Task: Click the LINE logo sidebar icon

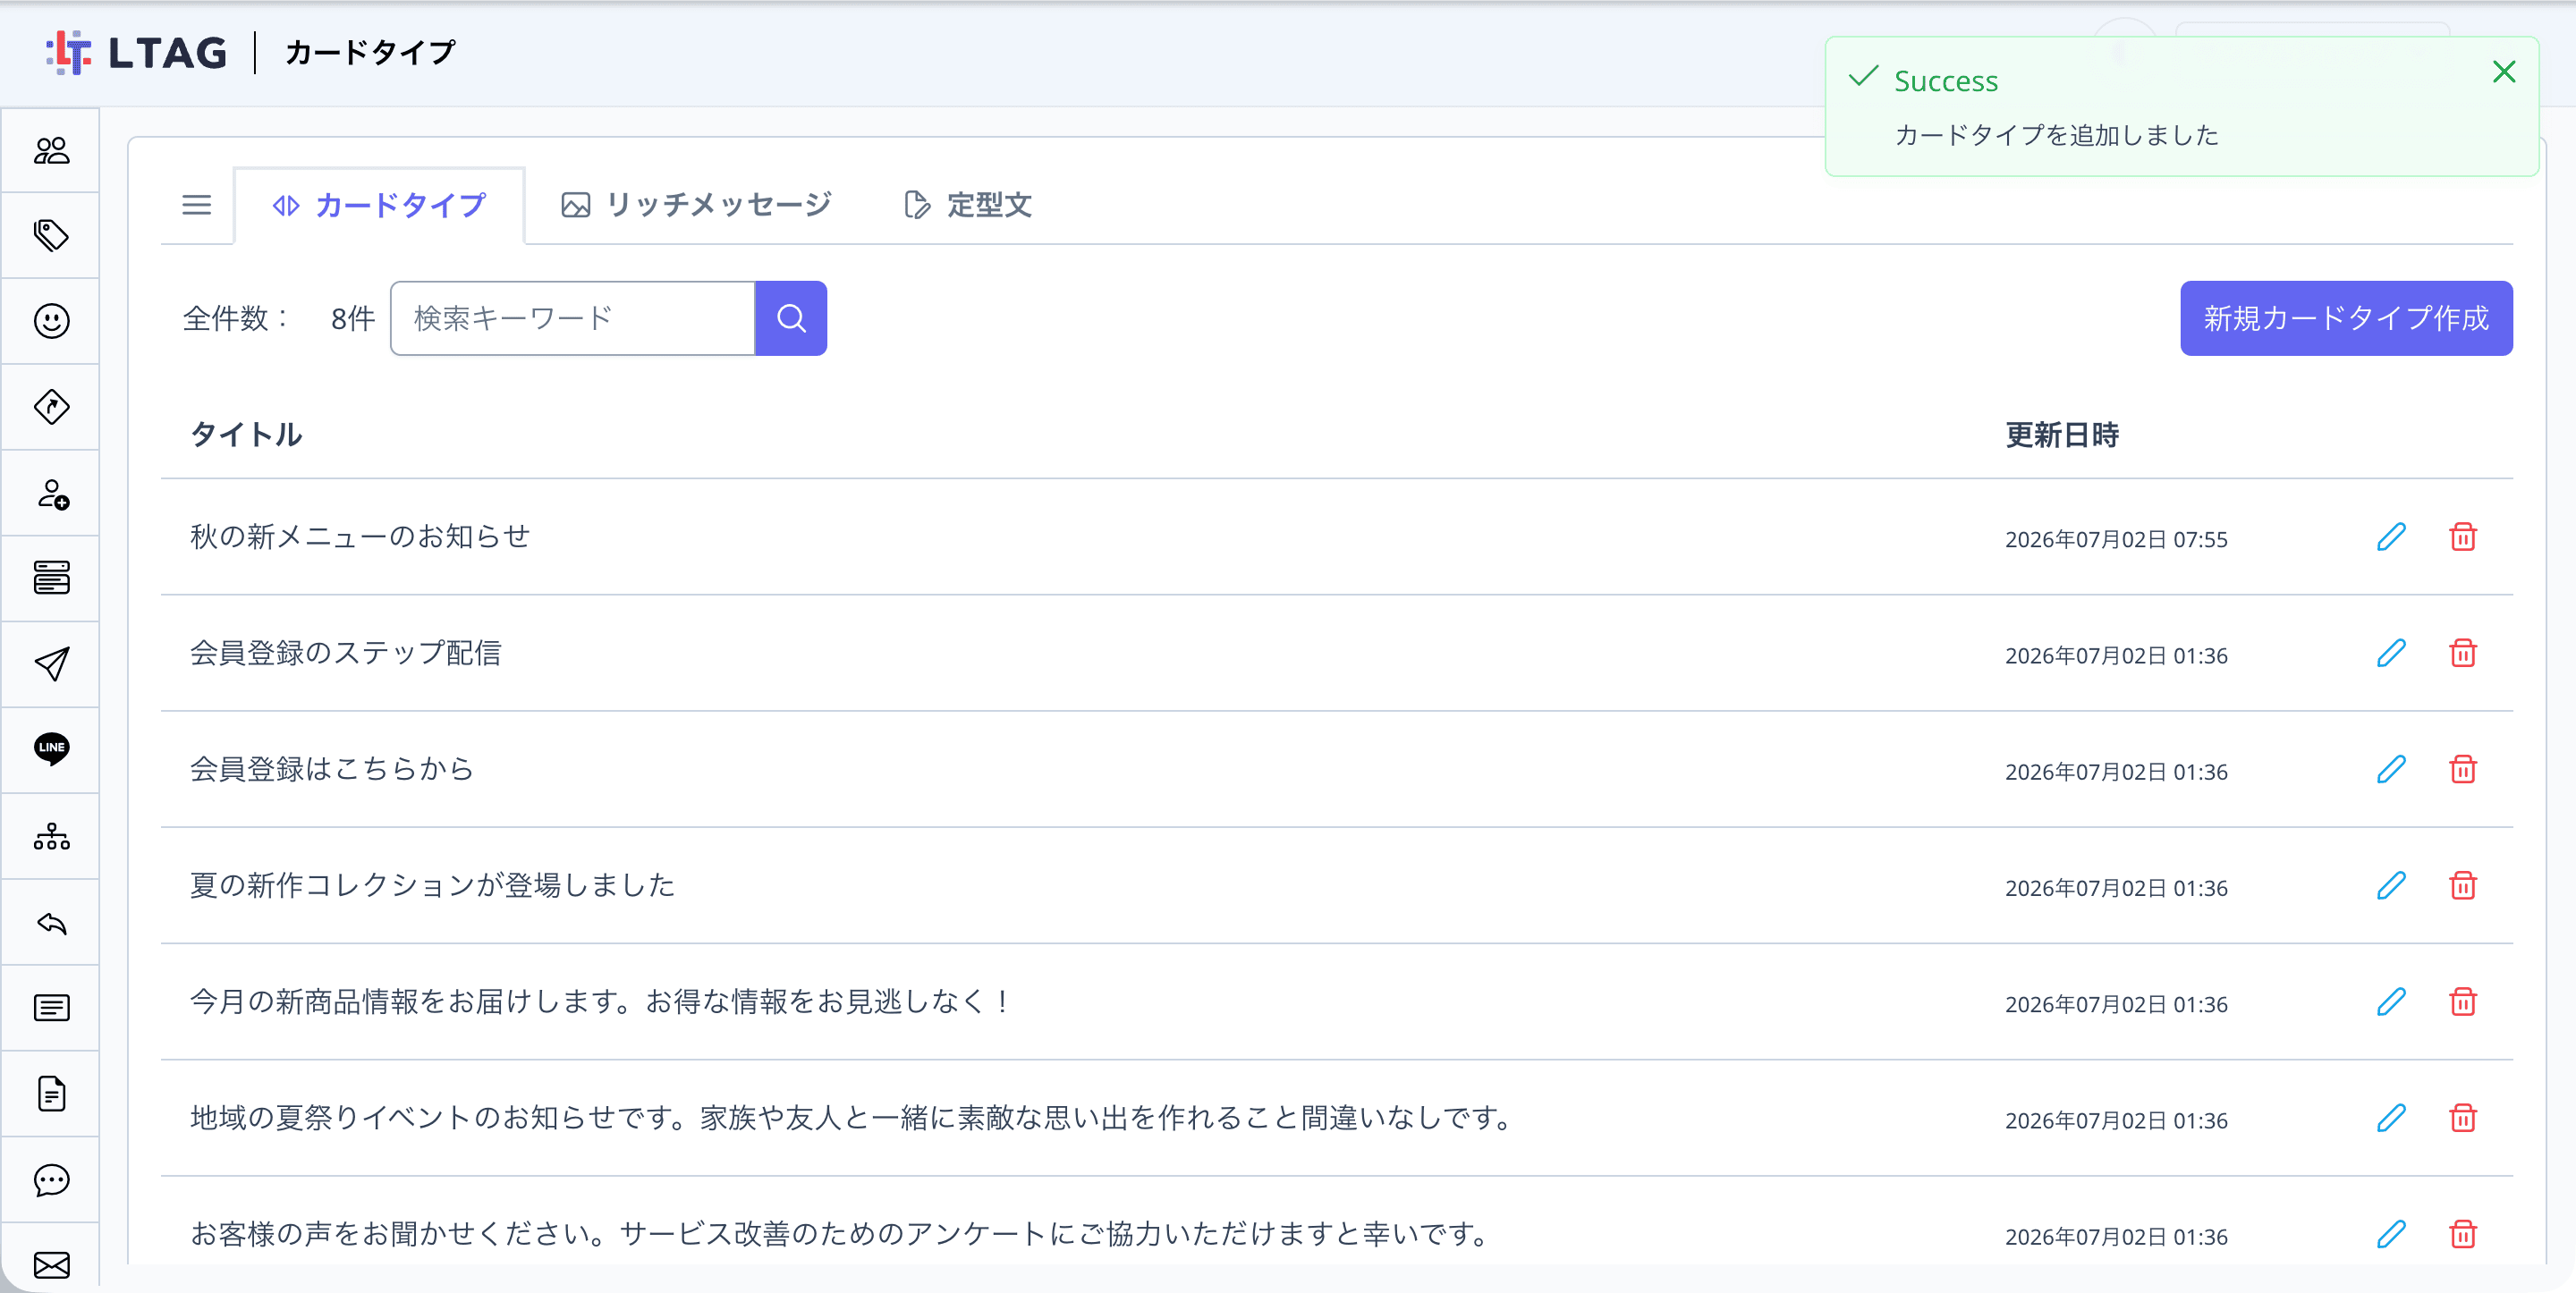Action: pyautogui.click(x=51, y=749)
